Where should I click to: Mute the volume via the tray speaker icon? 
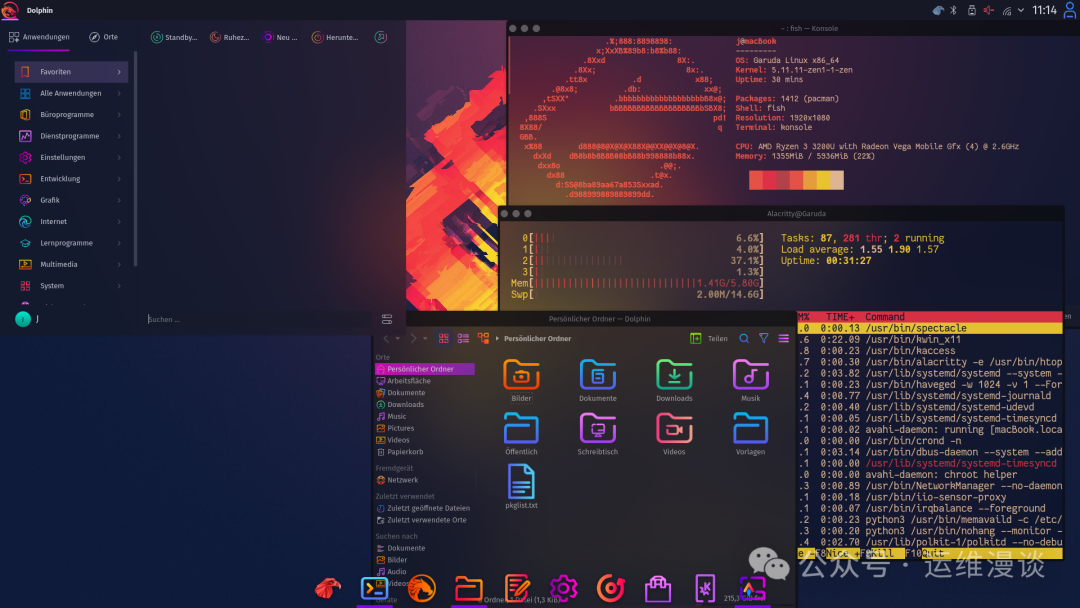[989, 9]
